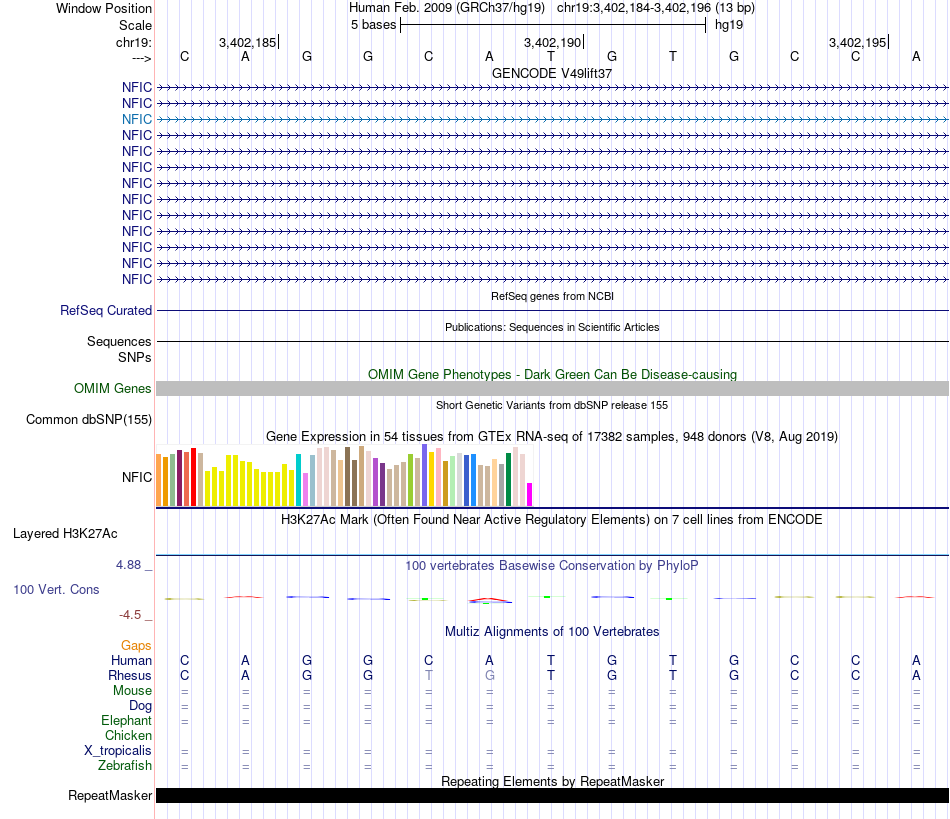Click the black RepeatMasker item bar

[552, 795]
